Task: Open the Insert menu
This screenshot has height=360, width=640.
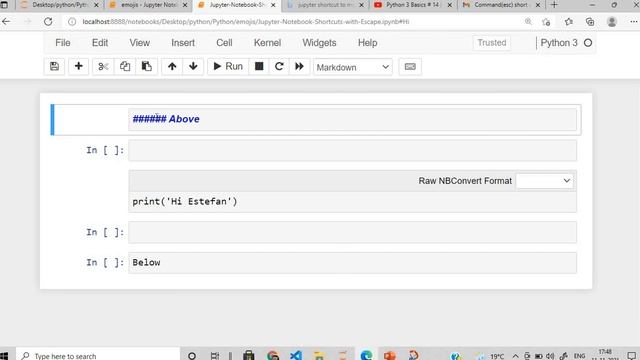Action: (183, 43)
